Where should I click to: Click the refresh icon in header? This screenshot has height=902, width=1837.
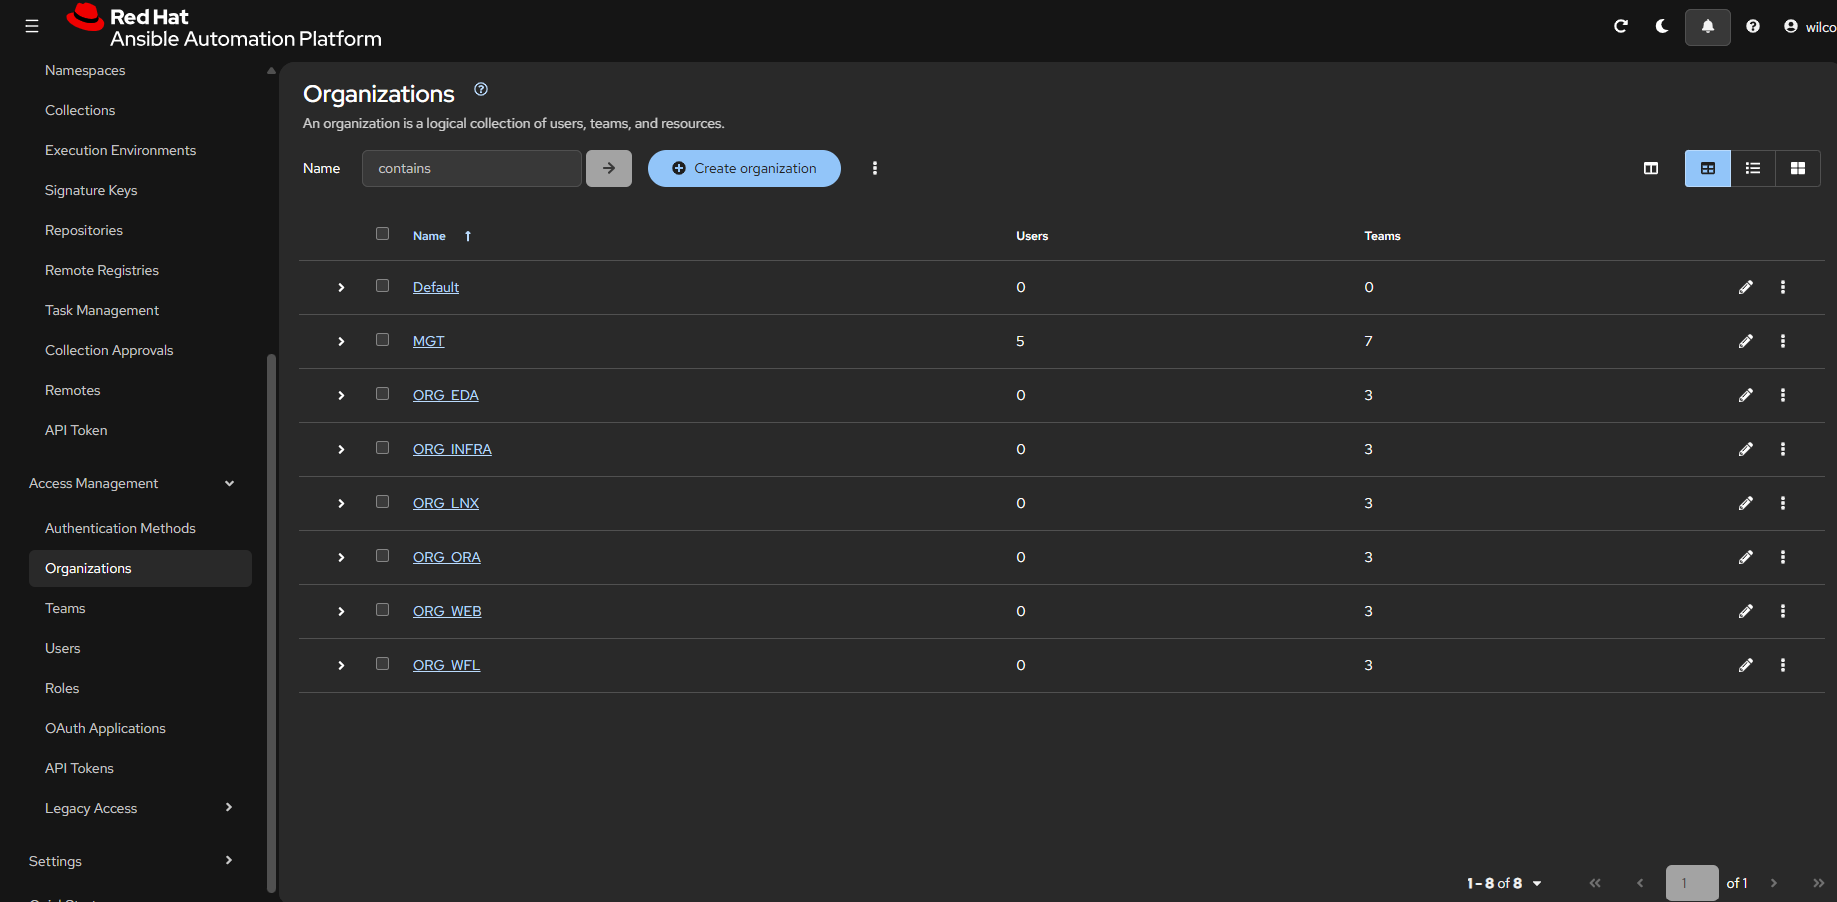[x=1621, y=27]
